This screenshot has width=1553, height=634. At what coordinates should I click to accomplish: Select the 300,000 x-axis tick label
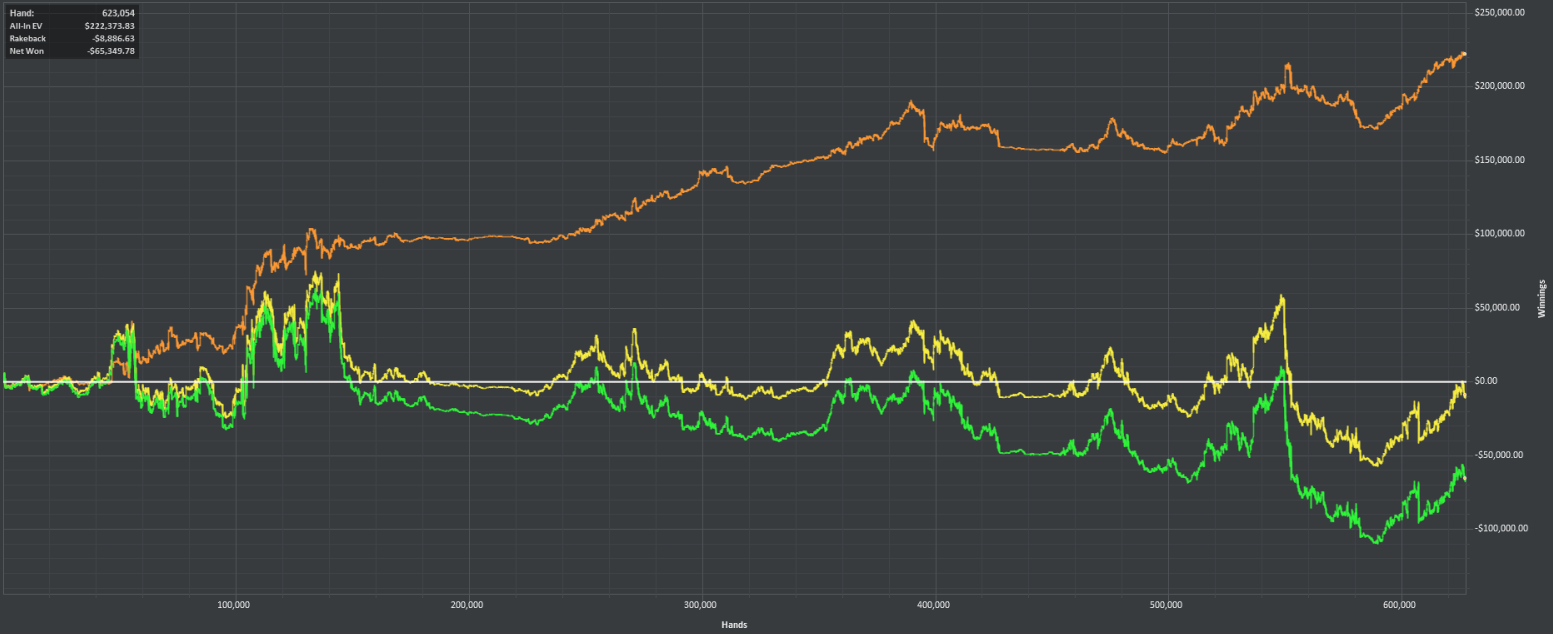(x=701, y=606)
